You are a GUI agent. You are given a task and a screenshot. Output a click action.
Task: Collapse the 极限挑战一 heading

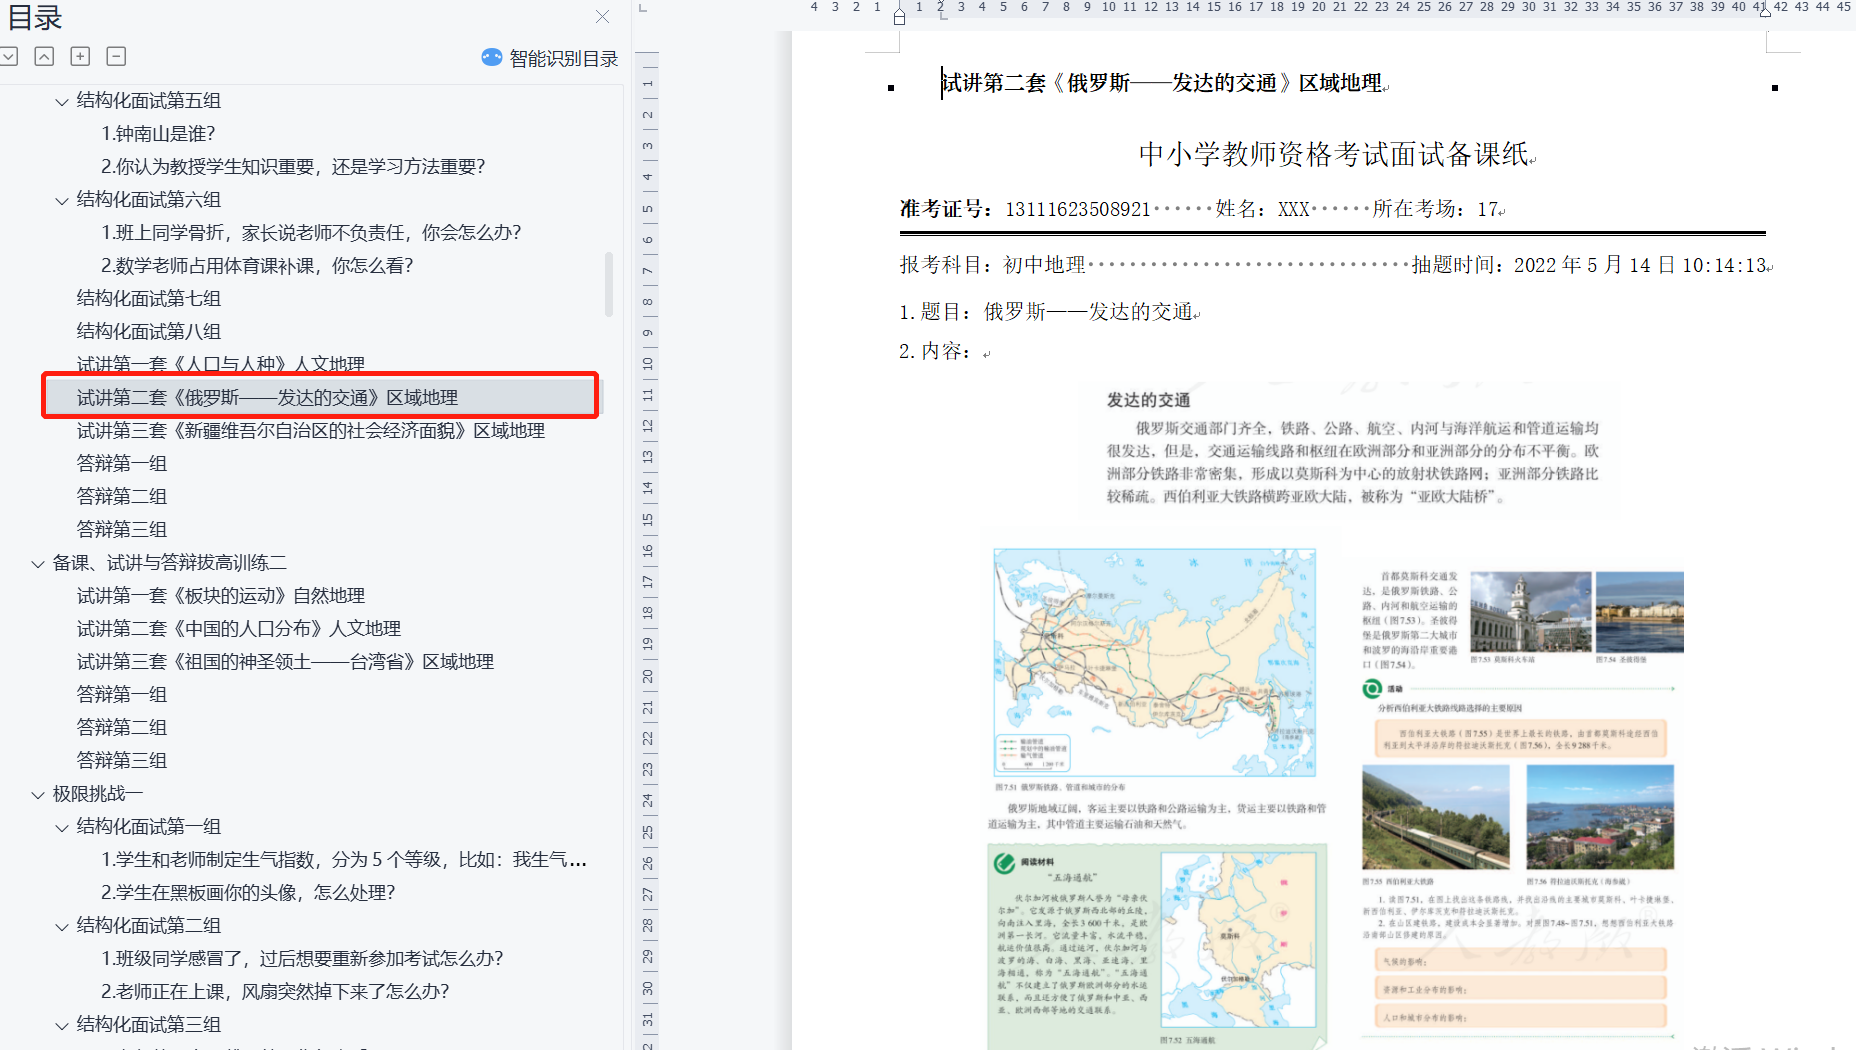click(x=38, y=794)
